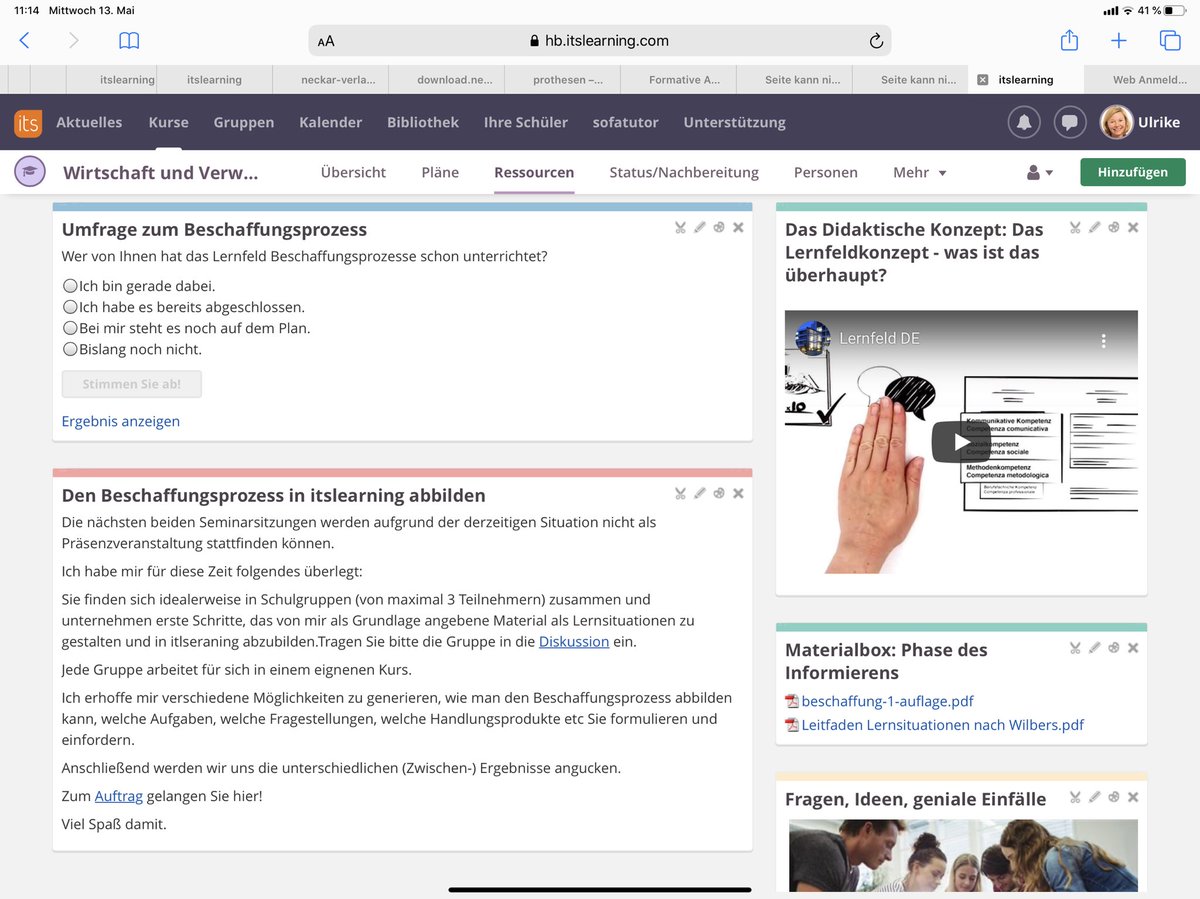This screenshot has width=1200, height=899.
Task: Open the YouTube video three-dot menu
Action: (x=1104, y=340)
